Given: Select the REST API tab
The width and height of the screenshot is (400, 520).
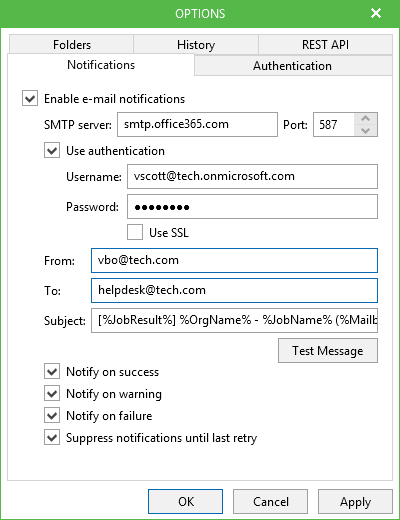Looking at the screenshot, I should pos(325,44).
